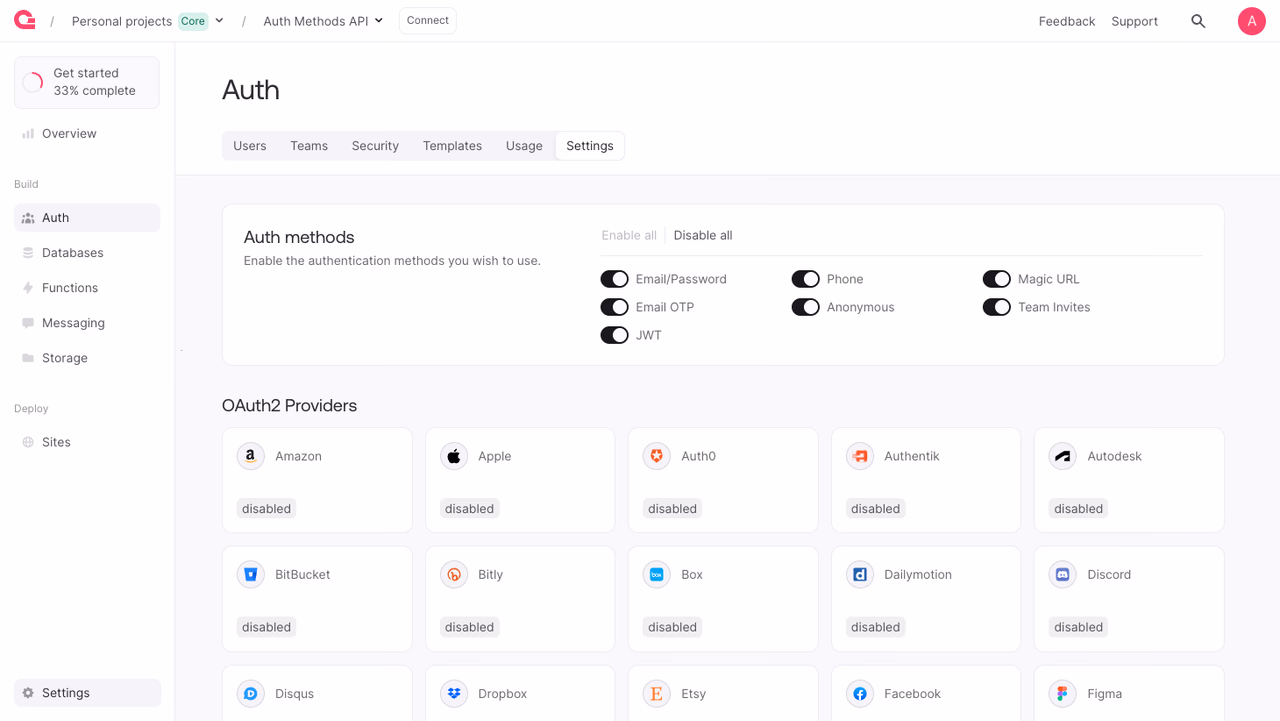Click the Dropbox provider icon

click(x=454, y=694)
